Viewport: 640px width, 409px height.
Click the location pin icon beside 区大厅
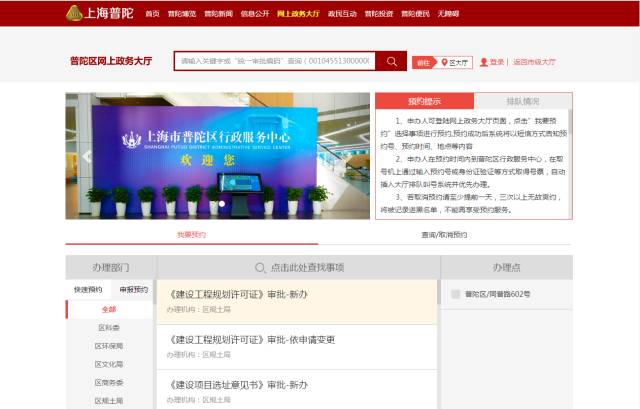444,62
